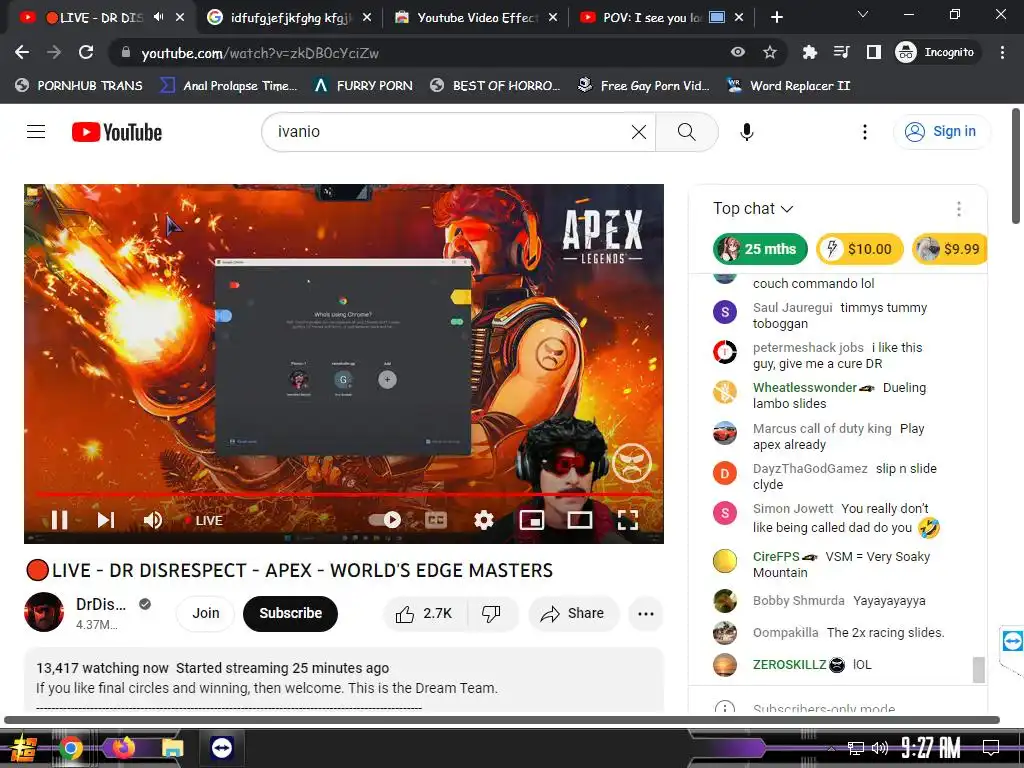Click Wheatlesswonder member chat name

[805, 387]
